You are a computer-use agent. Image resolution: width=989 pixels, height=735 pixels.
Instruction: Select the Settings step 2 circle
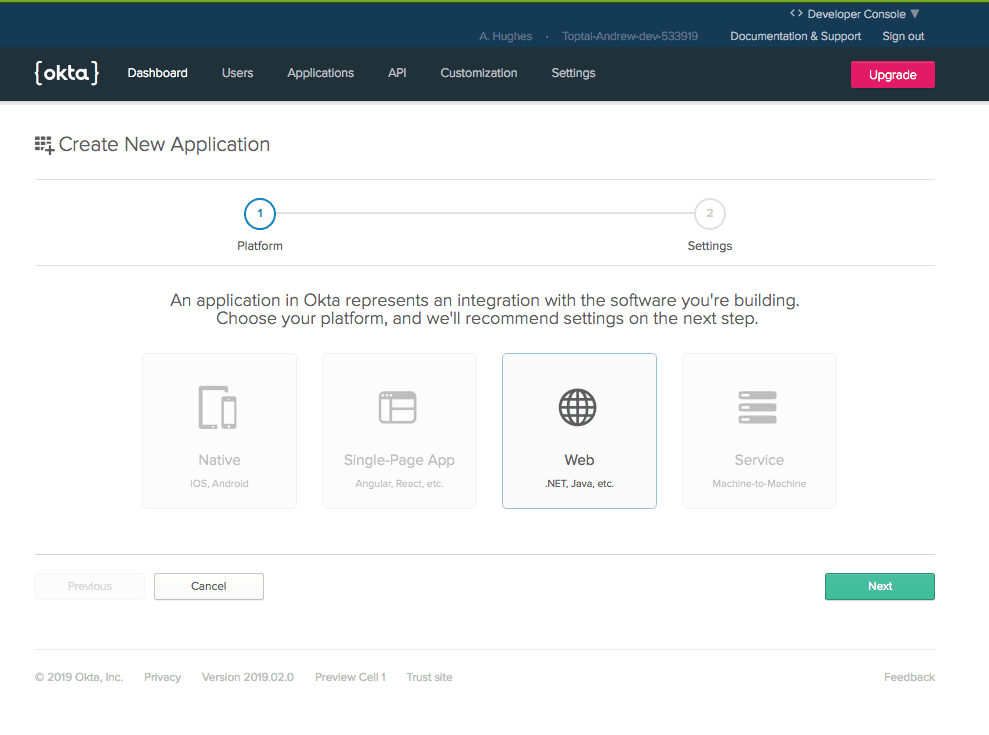(x=710, y=214)
